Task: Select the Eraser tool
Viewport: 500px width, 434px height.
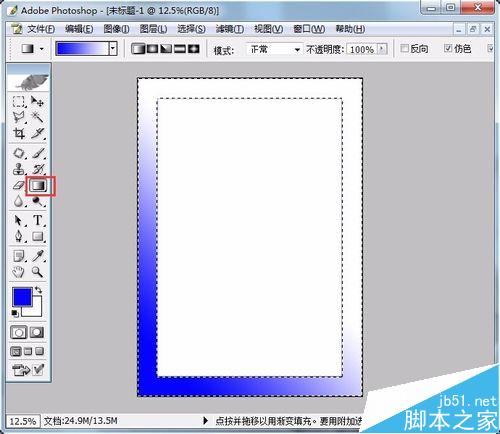Action: (19, 185)
